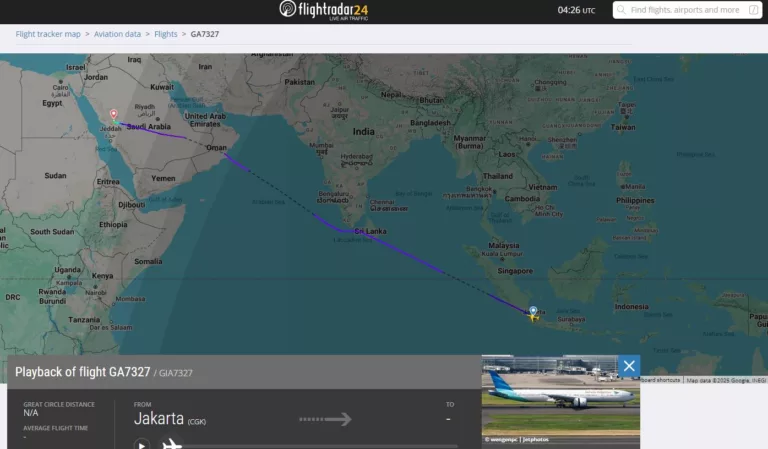Click the Great Circle Distance N/A value
768x449 pixels.
click(x=30, y=413)
